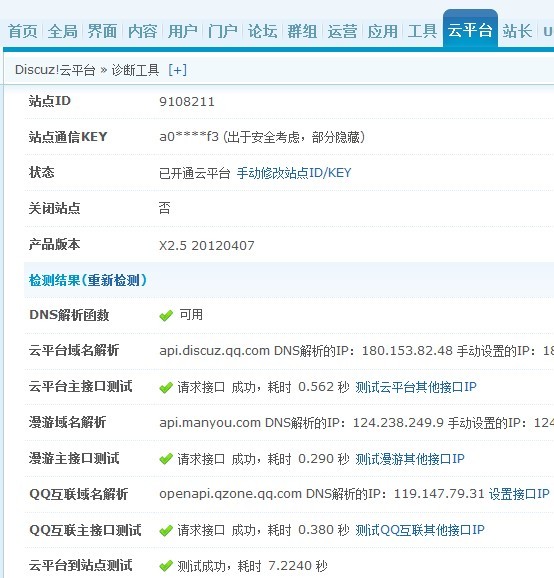The height and width of the screenshot is (578, 554).
Task: Switch to the 站长 tab
Action: pyautogui.click(x=518, y=31)
